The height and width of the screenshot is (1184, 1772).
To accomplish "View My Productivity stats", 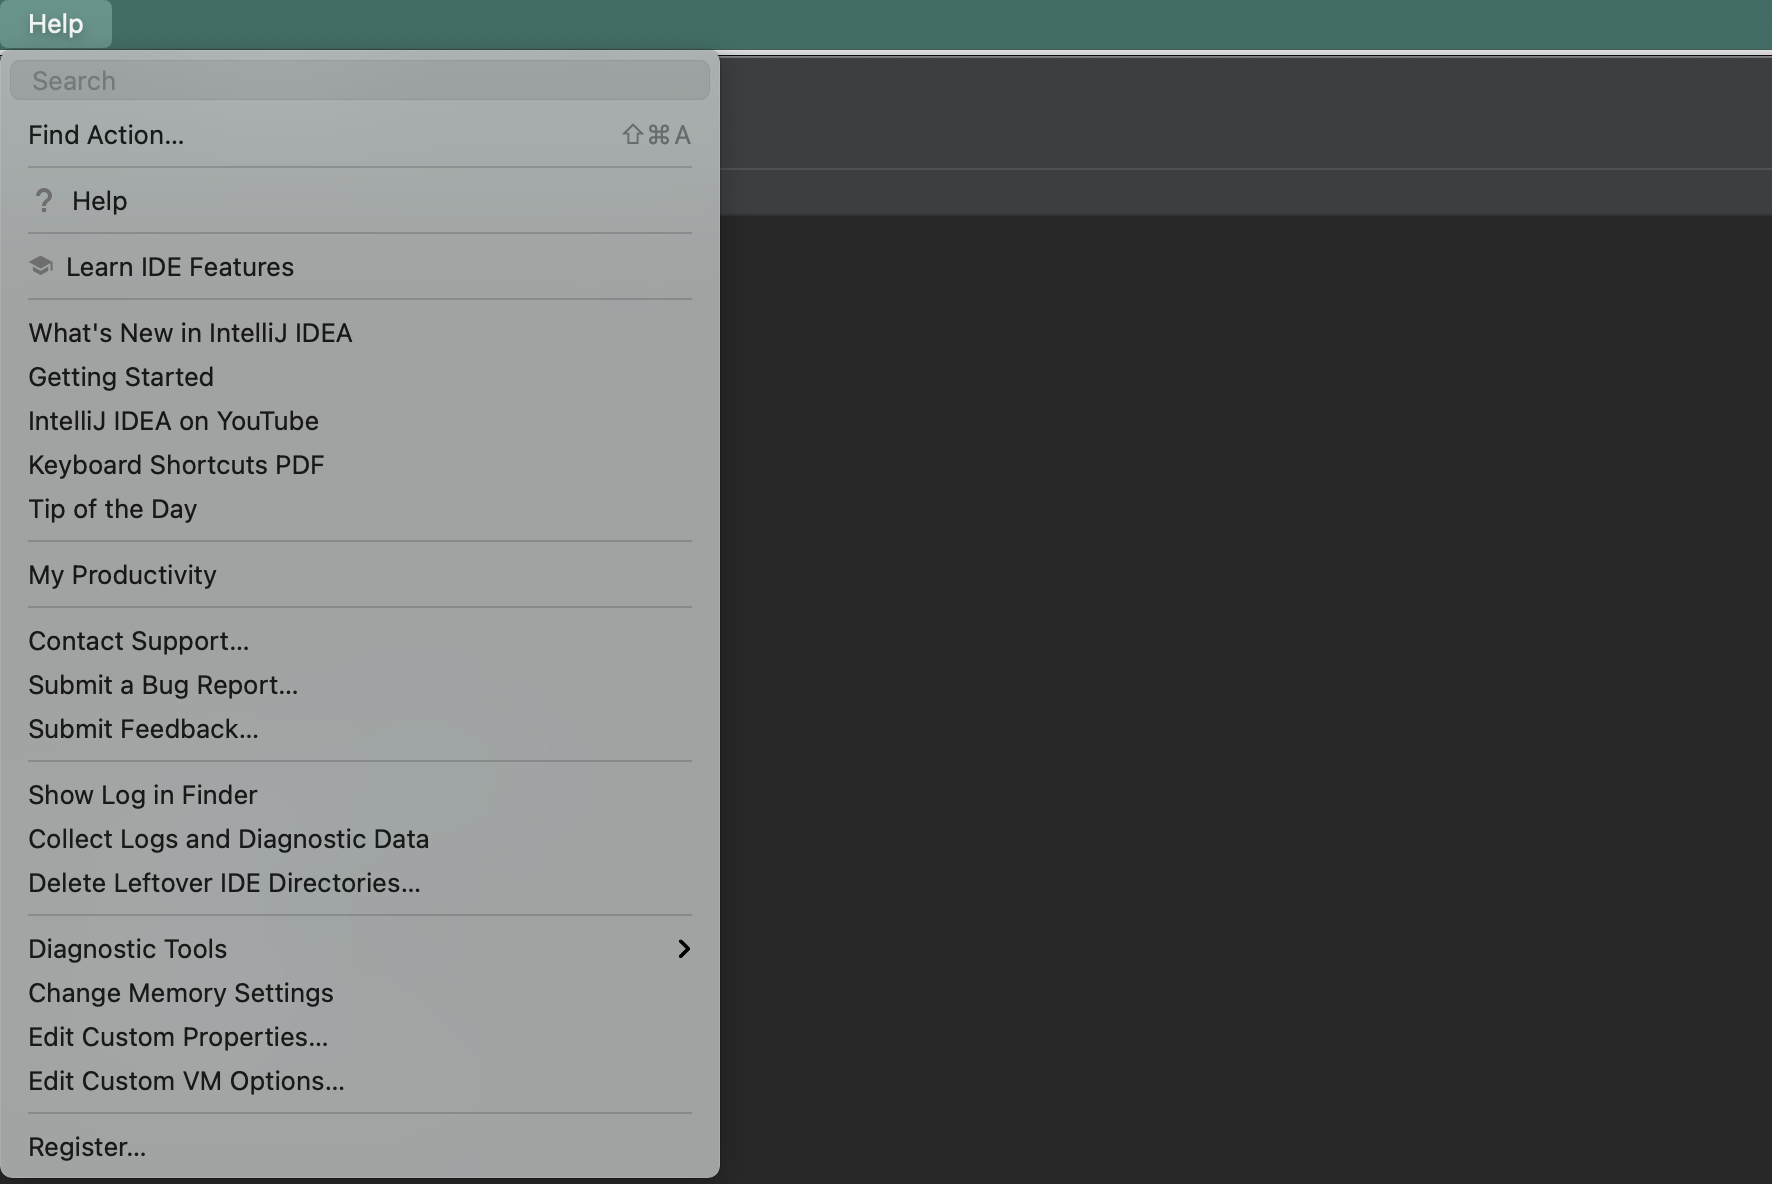I will pos(122,575).
